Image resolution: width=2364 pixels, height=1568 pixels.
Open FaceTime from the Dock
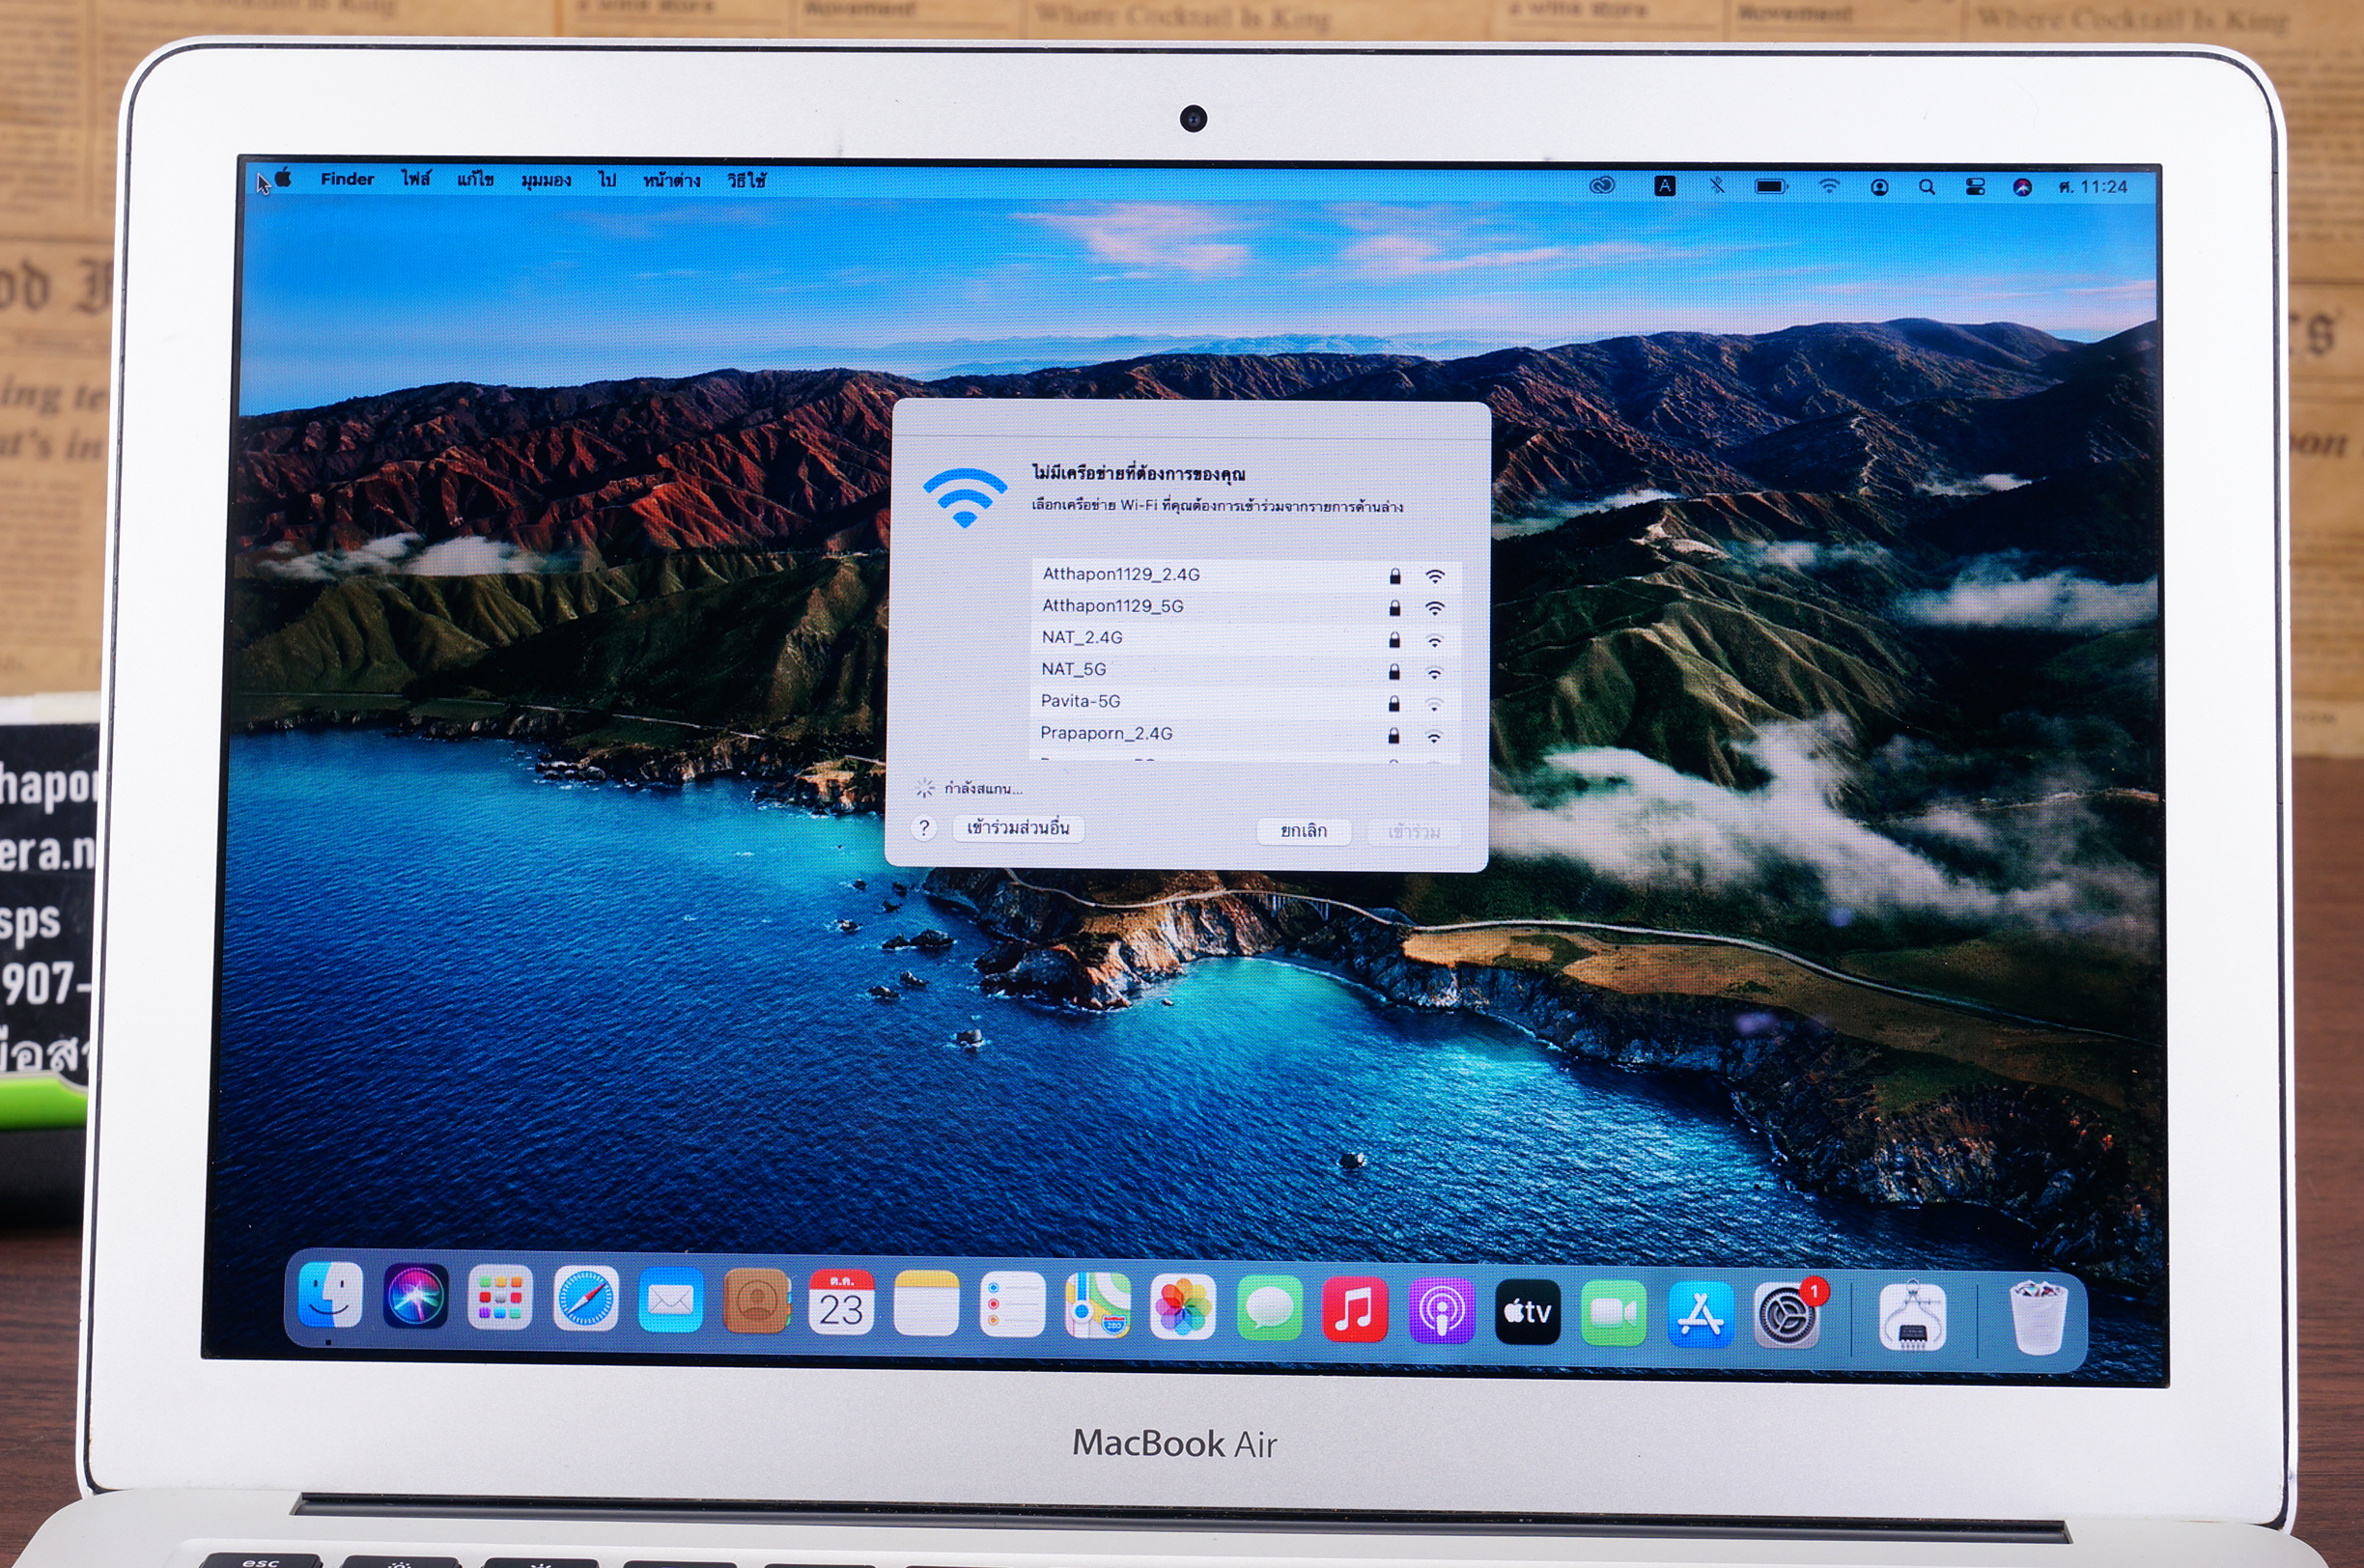1613,1313
